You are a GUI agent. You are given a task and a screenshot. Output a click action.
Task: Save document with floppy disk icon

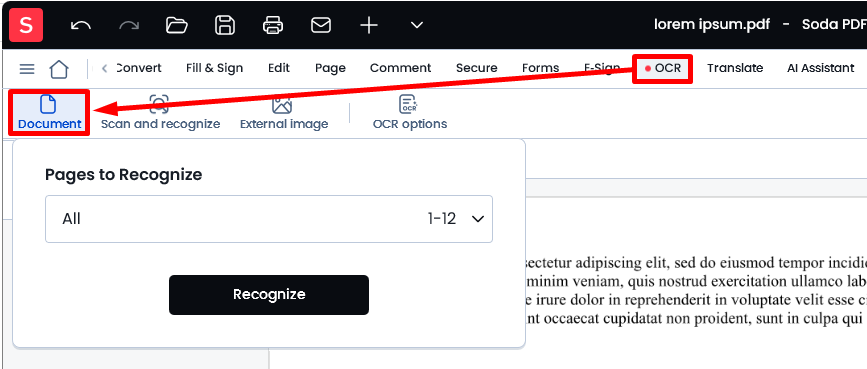pyautogui.click(x=225, y=25)
